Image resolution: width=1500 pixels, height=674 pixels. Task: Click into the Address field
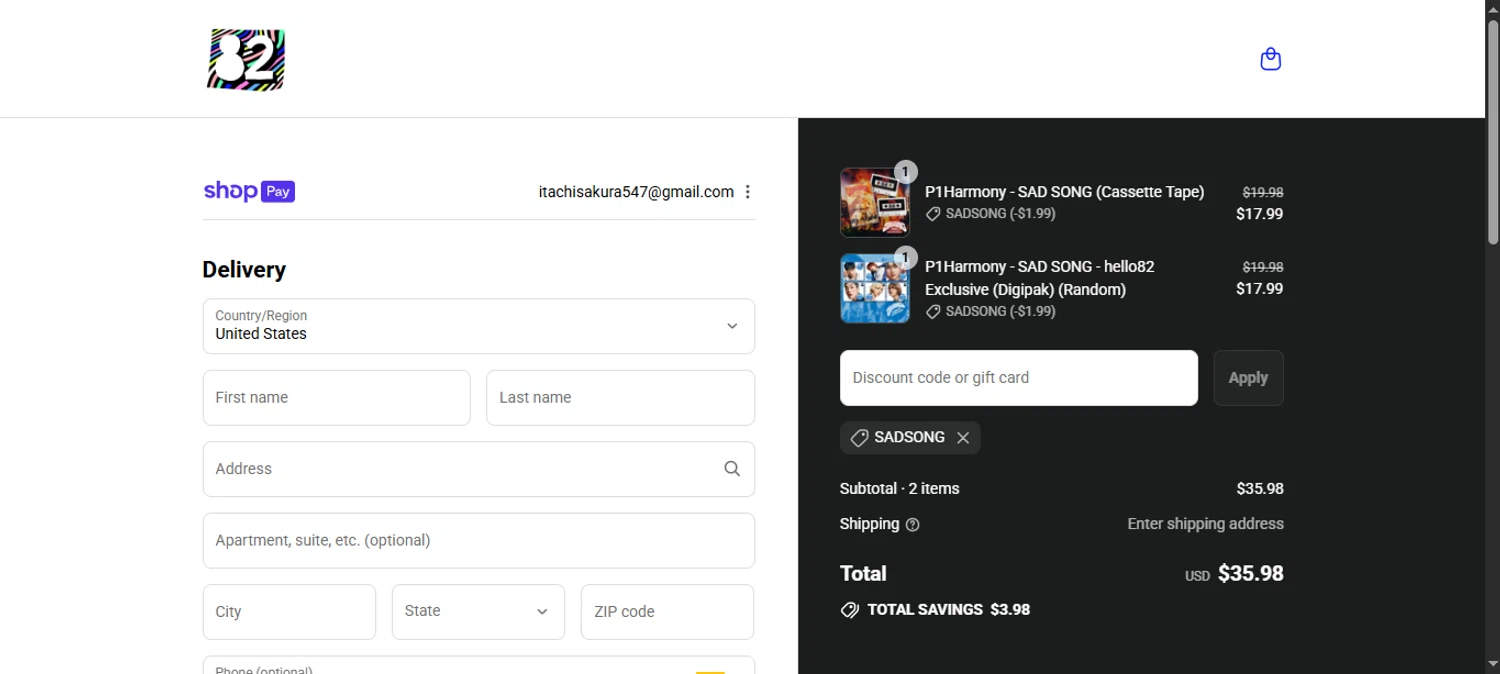click(x=479, y=469)
